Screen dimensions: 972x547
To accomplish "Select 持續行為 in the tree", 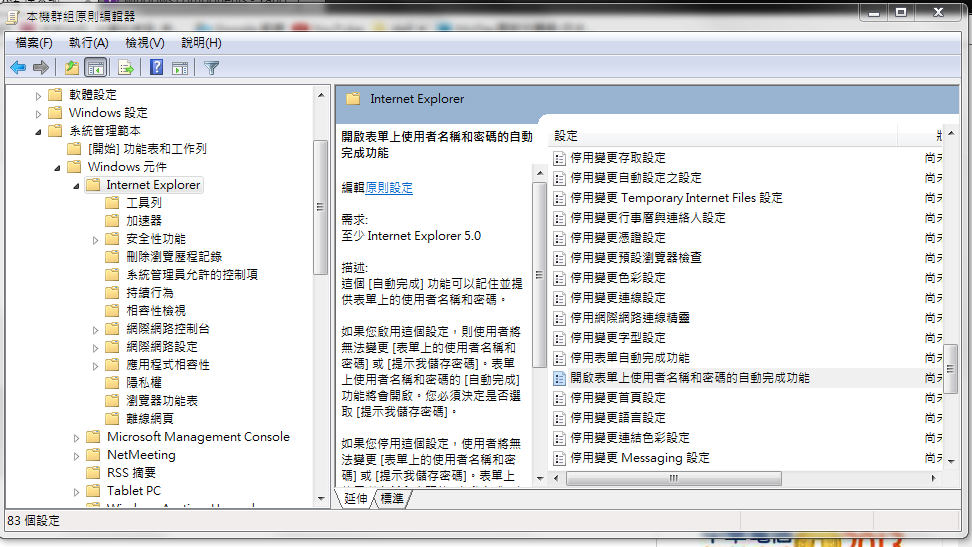I will pos(149,292).
